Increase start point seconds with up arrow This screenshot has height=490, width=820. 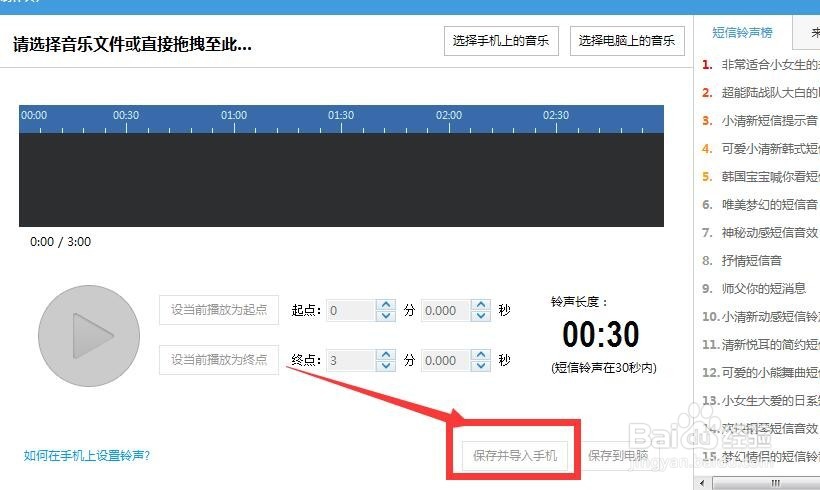point(481,304)
